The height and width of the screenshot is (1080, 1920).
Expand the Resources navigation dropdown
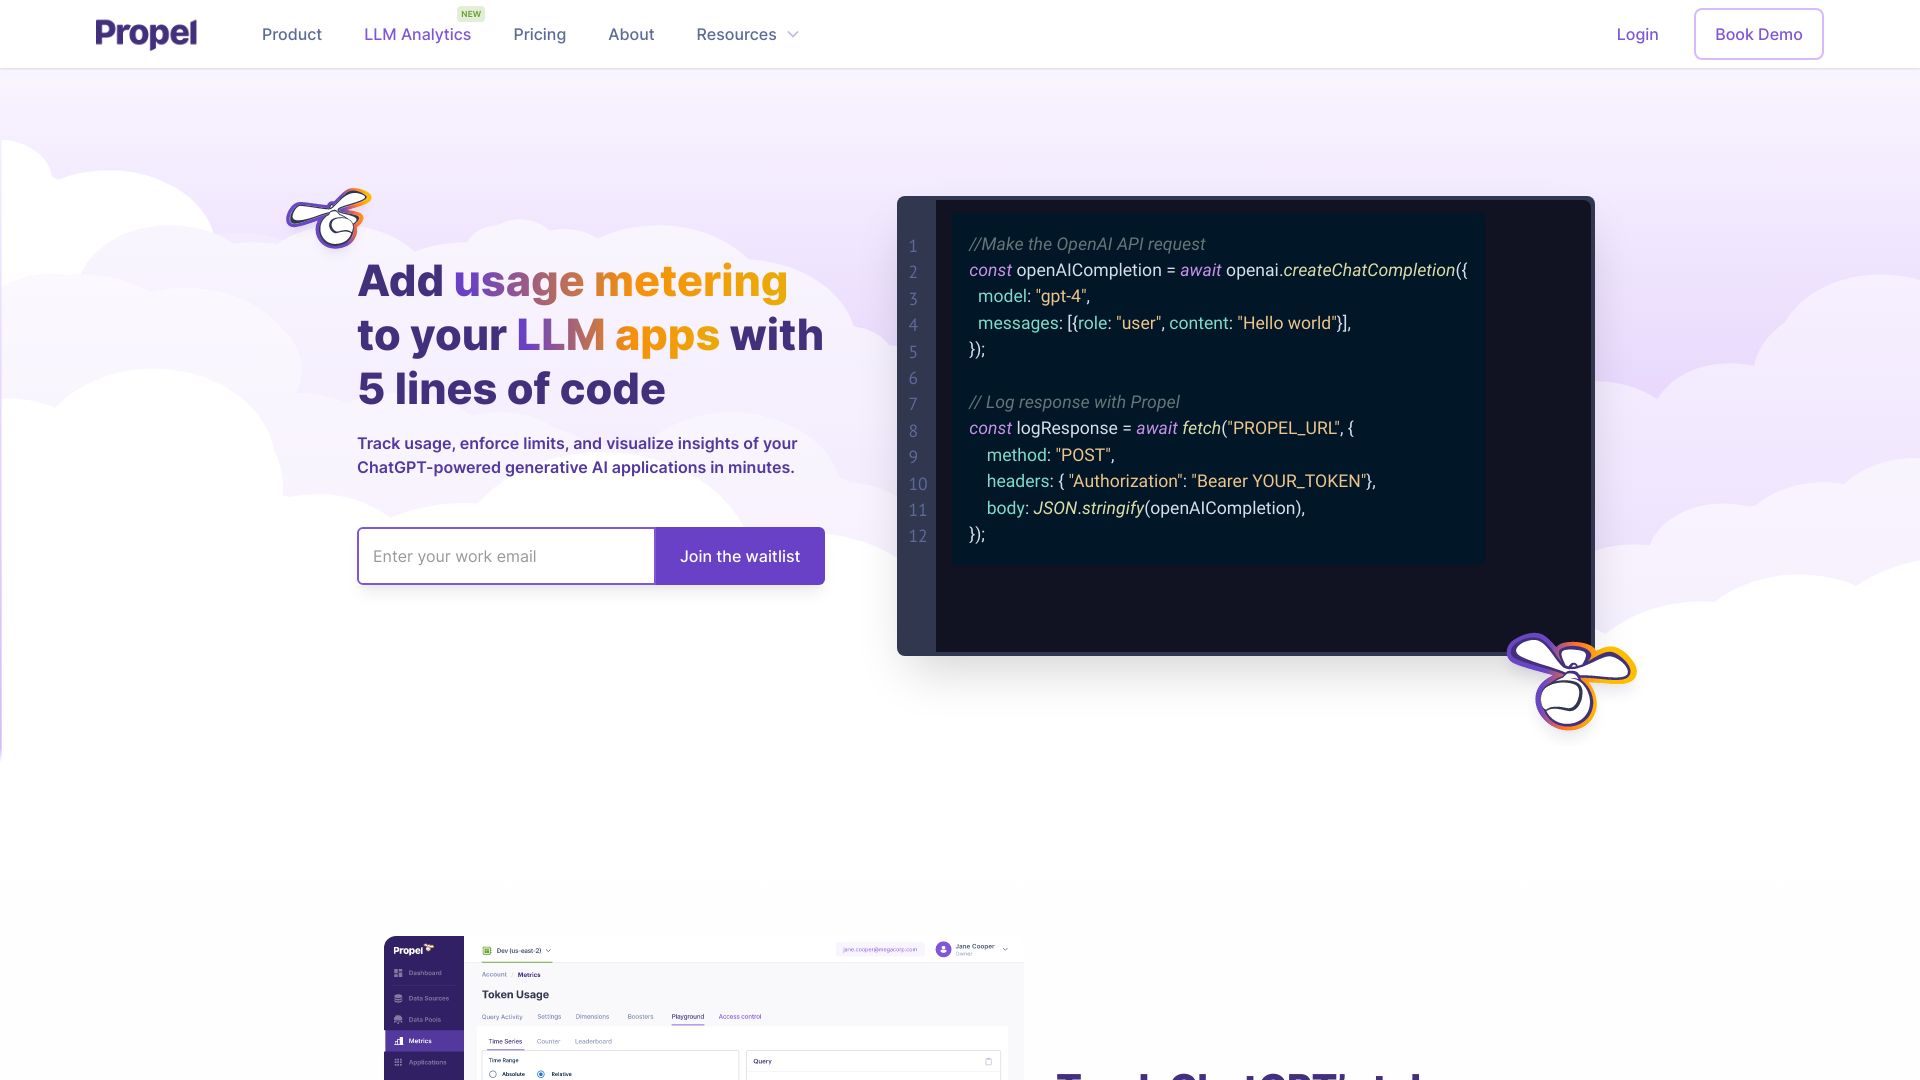[x=747, y=33]
